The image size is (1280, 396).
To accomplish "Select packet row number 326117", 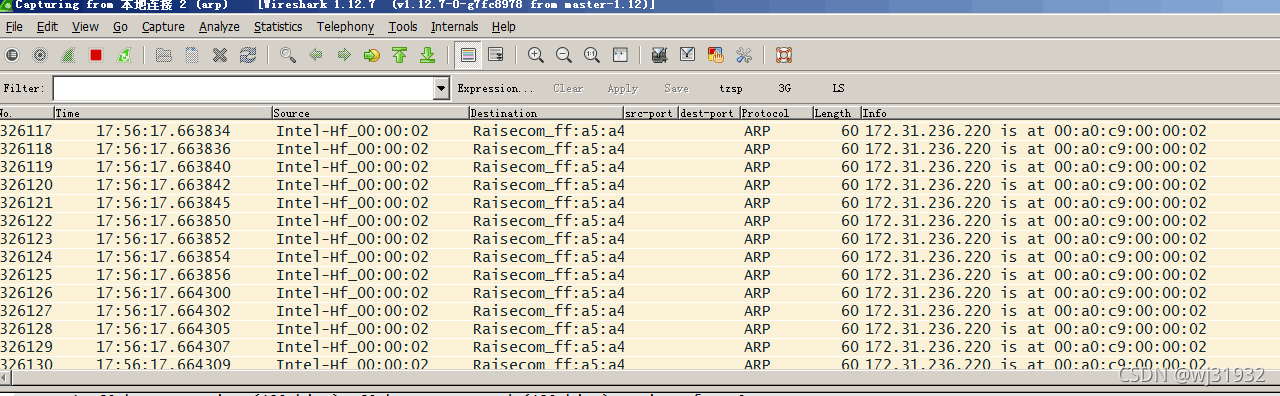I will point(640,131).
